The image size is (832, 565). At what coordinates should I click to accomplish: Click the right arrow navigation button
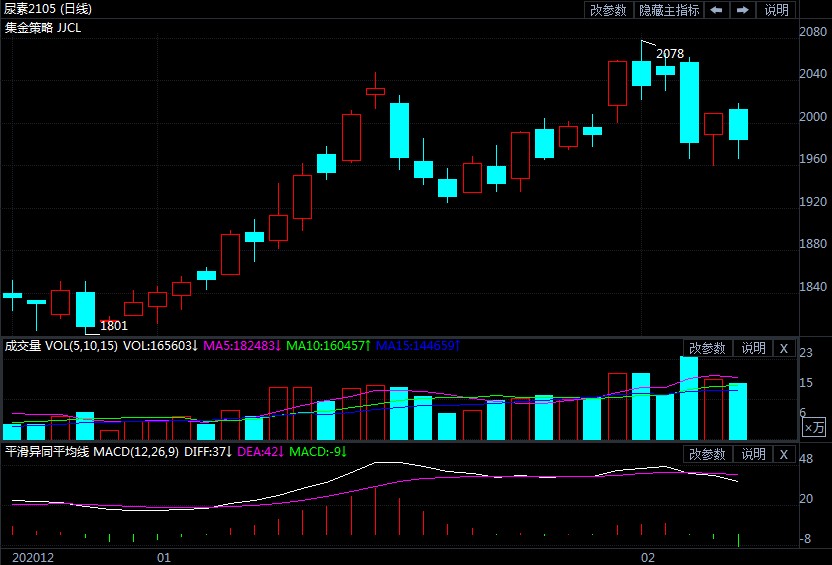click(743, 10)
